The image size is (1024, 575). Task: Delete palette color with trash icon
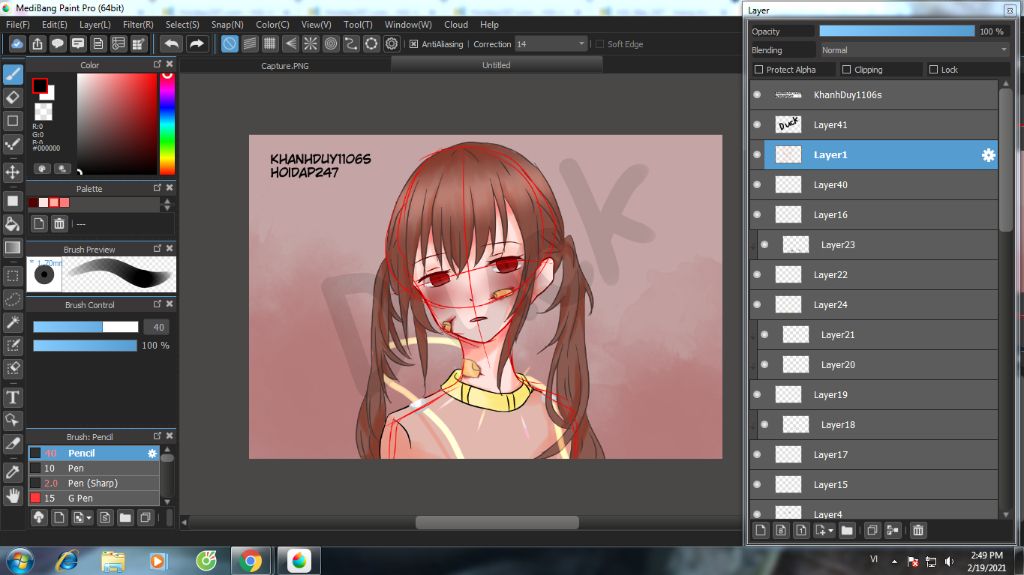coord(59,224)
